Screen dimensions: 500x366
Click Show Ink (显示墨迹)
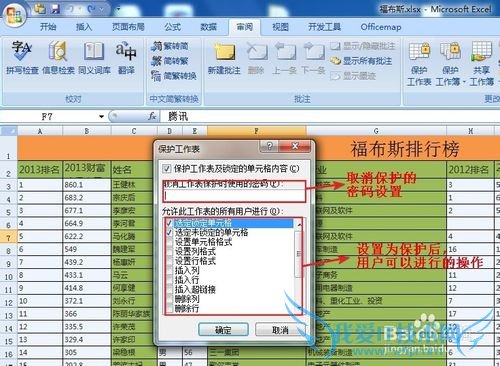pos(353,76)
